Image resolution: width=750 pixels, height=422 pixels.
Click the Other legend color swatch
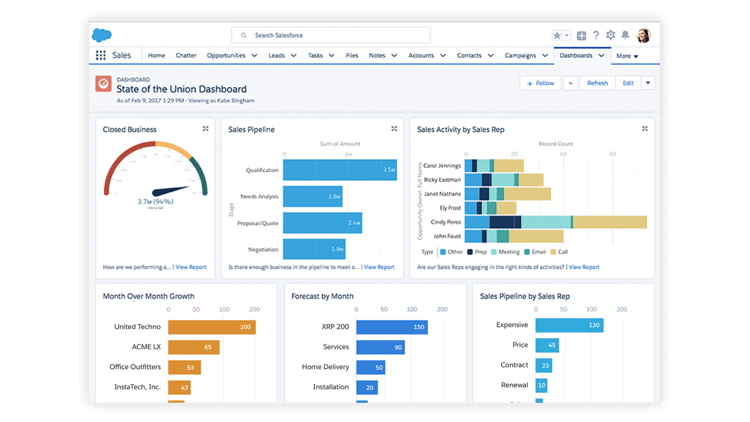point(443,252)
